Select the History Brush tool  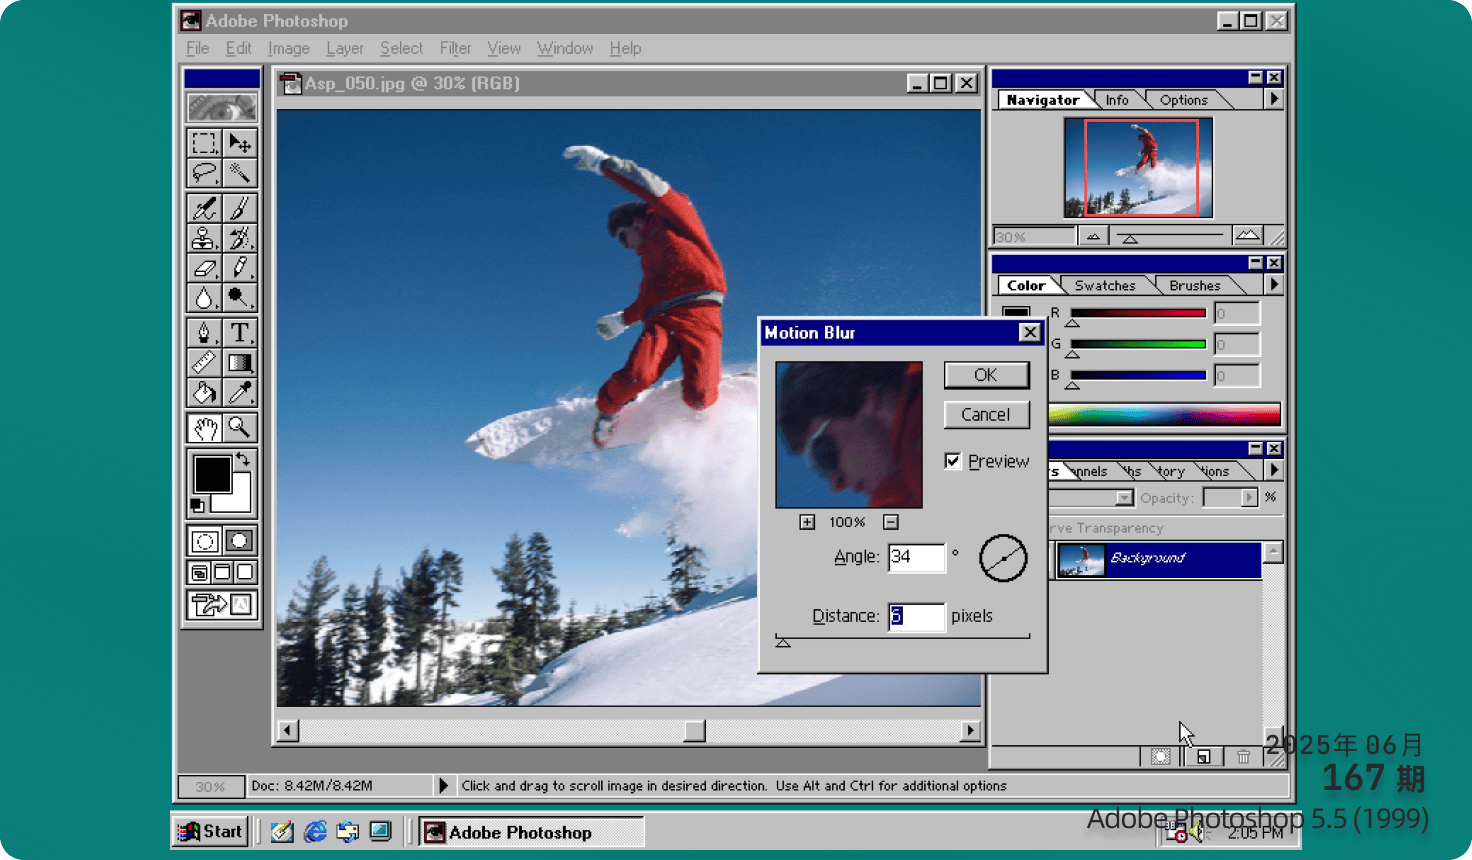[239, 238]
